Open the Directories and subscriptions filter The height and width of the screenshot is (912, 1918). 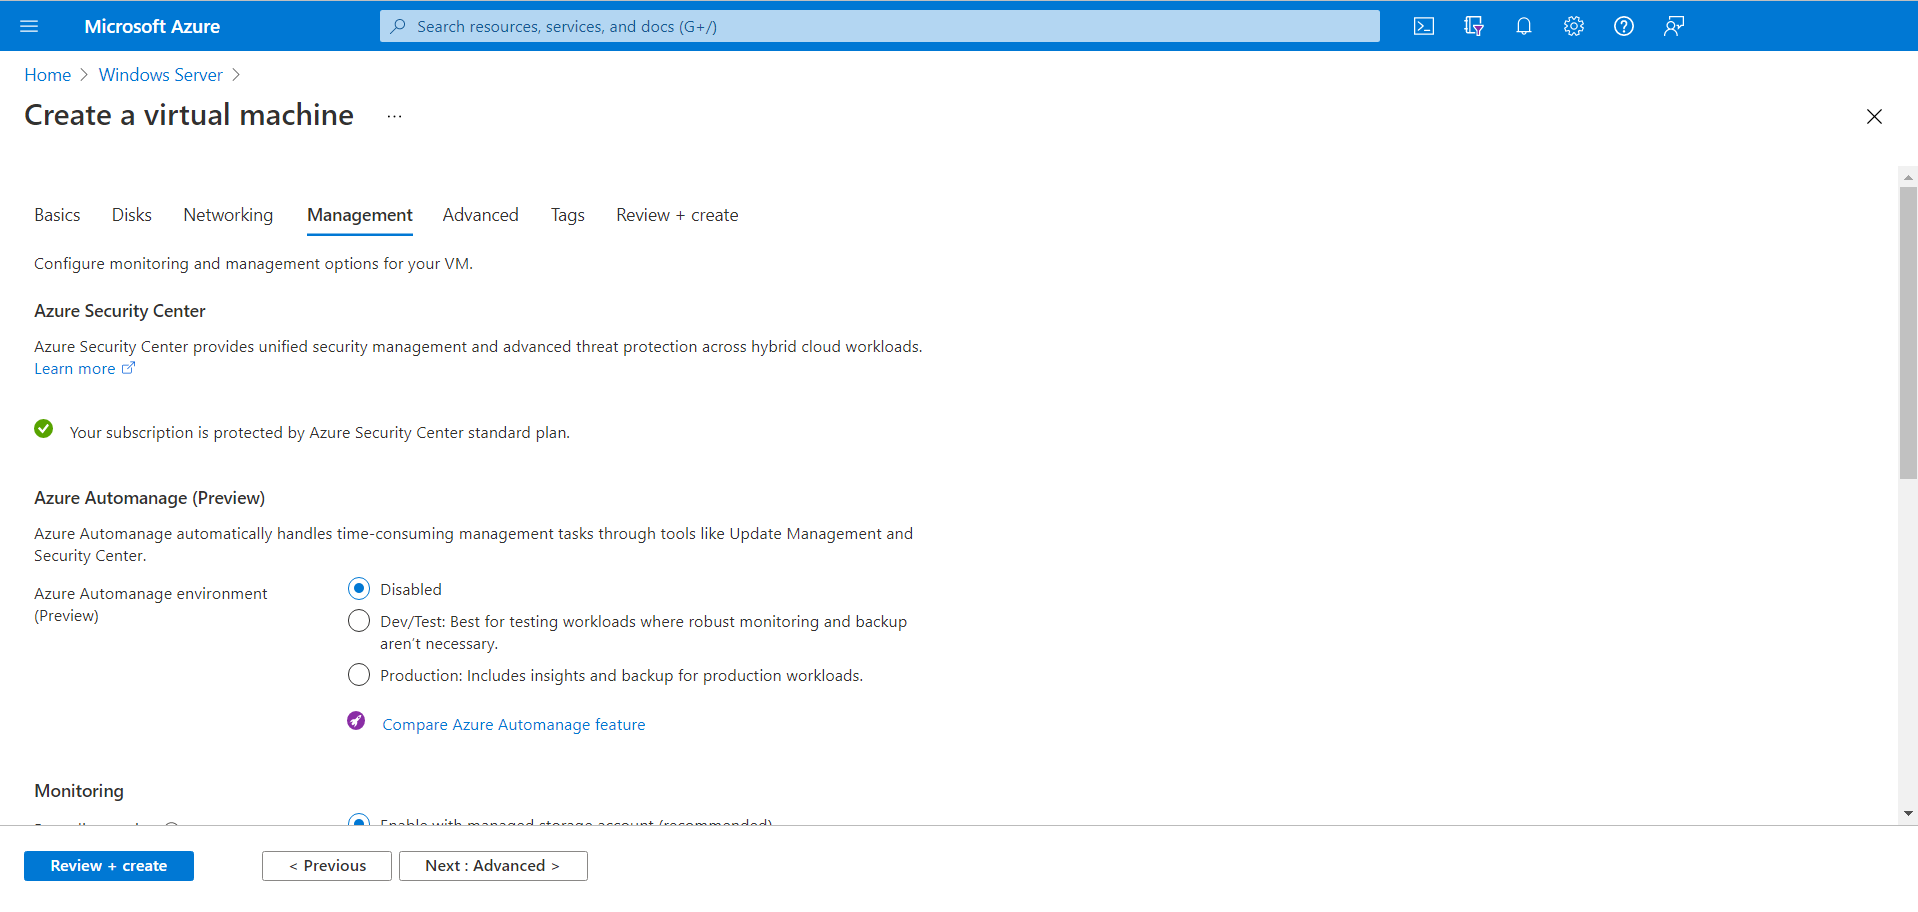(1474, 26)
